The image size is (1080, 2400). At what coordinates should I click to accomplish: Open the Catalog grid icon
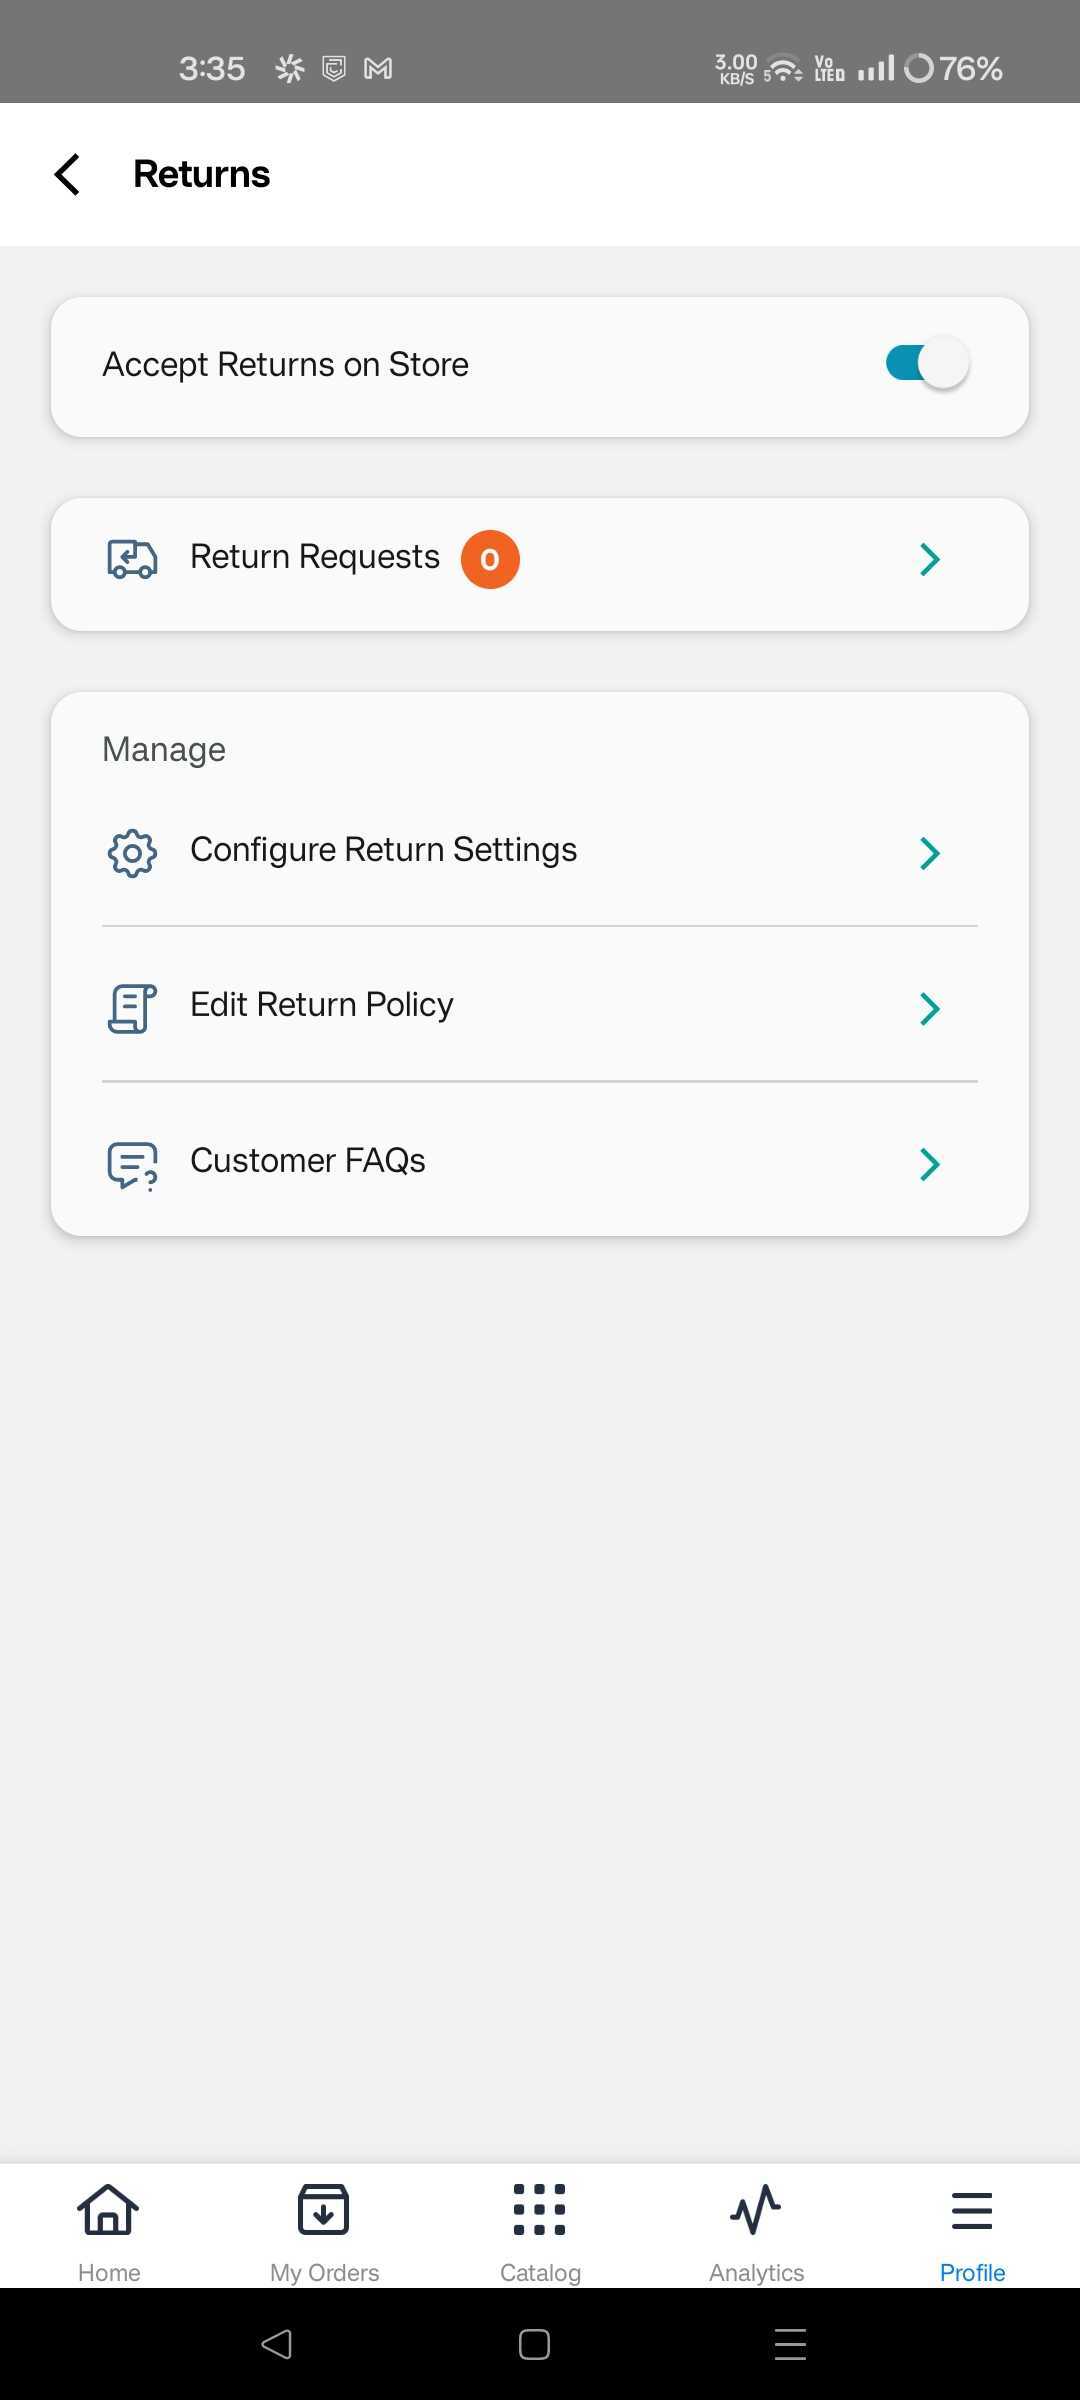(x=540, y=2210)
